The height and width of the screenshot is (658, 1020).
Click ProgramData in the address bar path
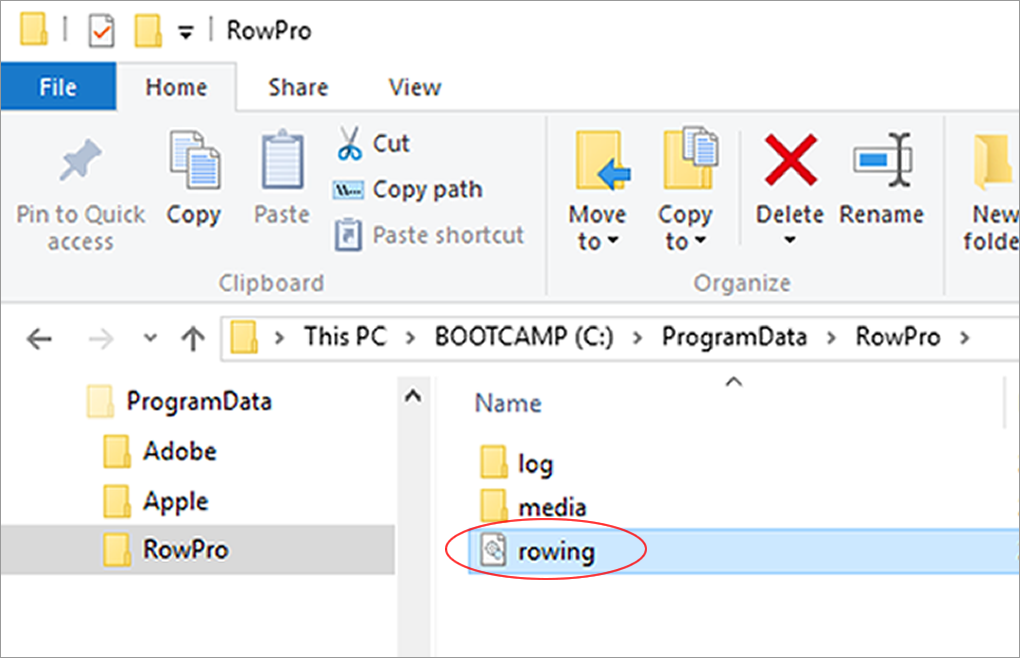point(733,337)
